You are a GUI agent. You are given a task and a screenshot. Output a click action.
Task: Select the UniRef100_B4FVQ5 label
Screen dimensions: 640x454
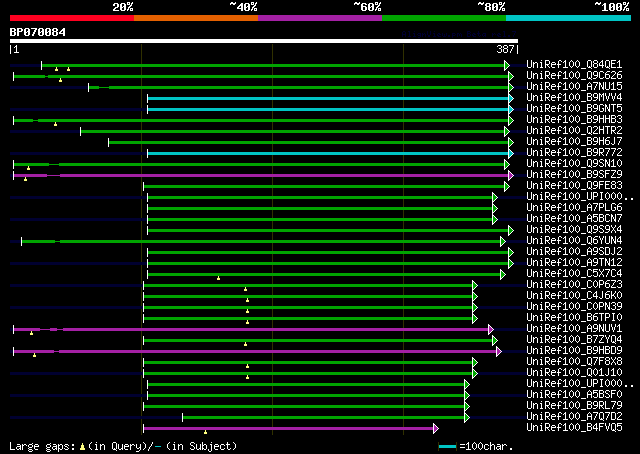click(574, 428)
